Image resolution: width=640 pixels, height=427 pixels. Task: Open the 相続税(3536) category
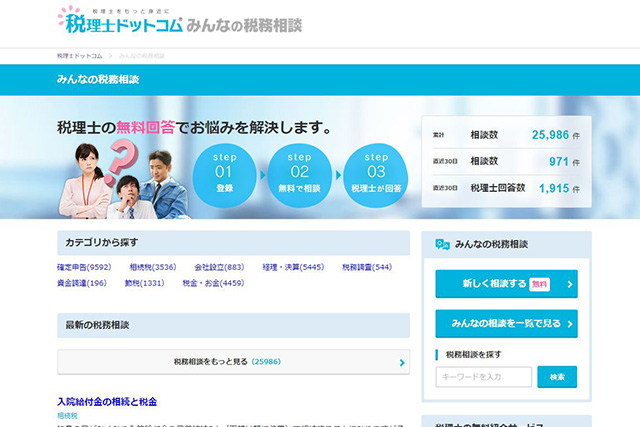point(153,267)
